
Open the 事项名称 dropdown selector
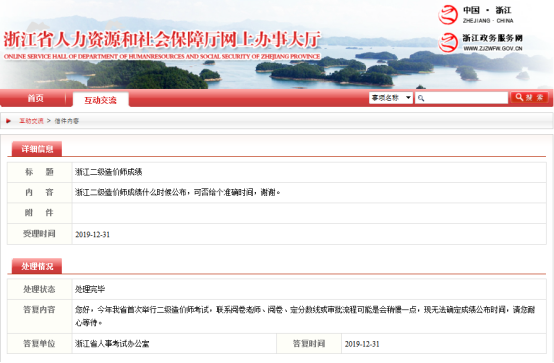point(391,98)
